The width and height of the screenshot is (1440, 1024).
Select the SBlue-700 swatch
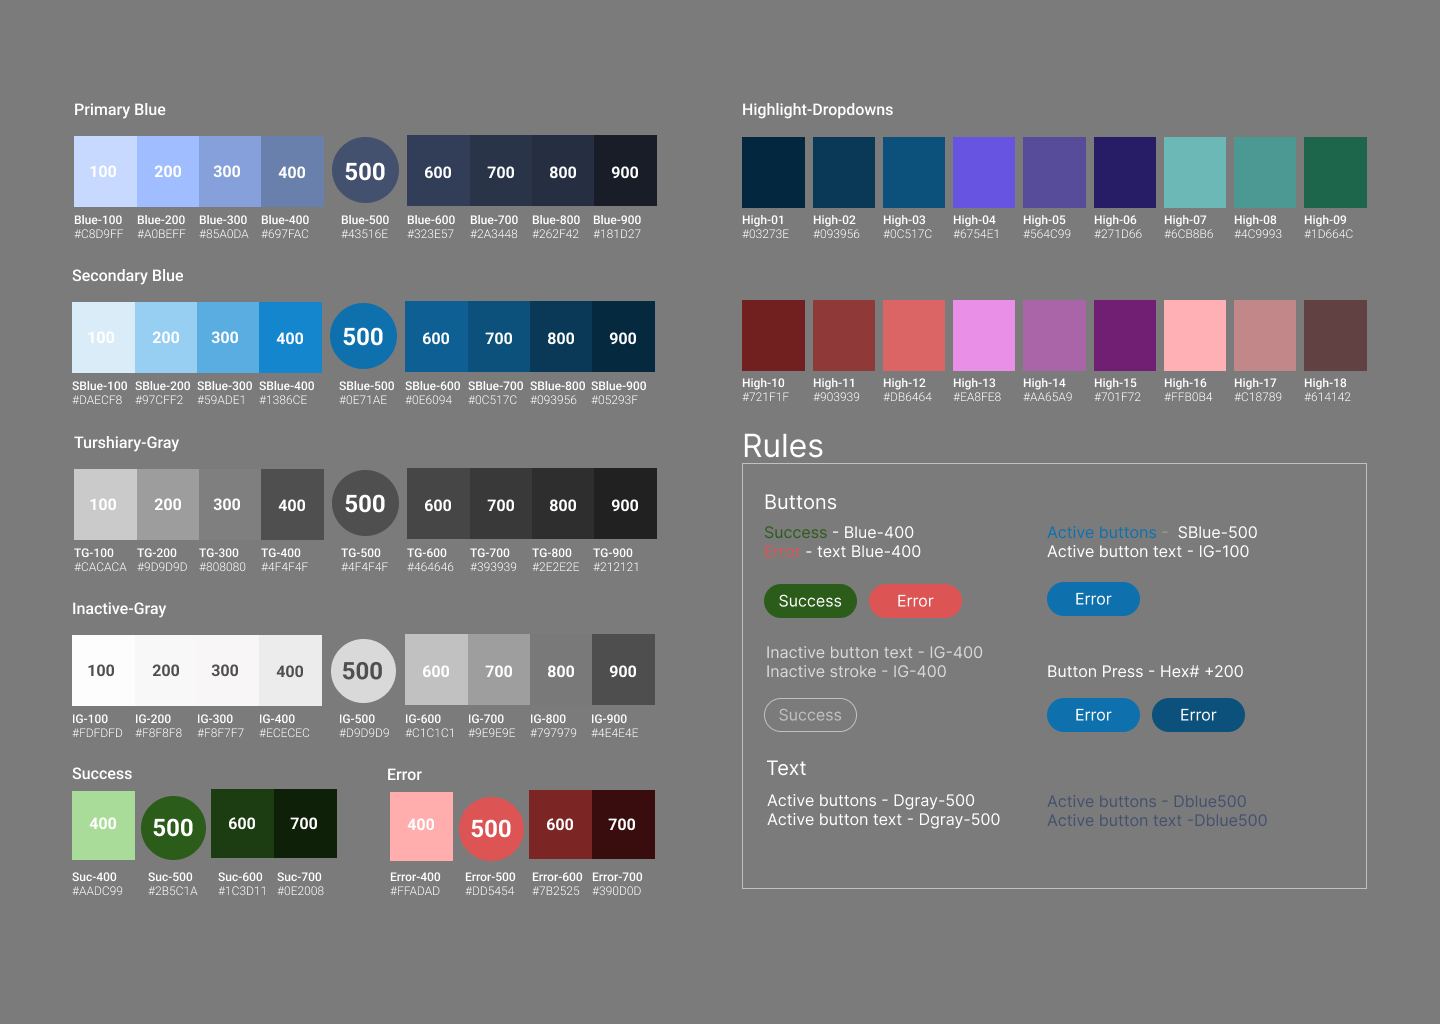(499, 337)
